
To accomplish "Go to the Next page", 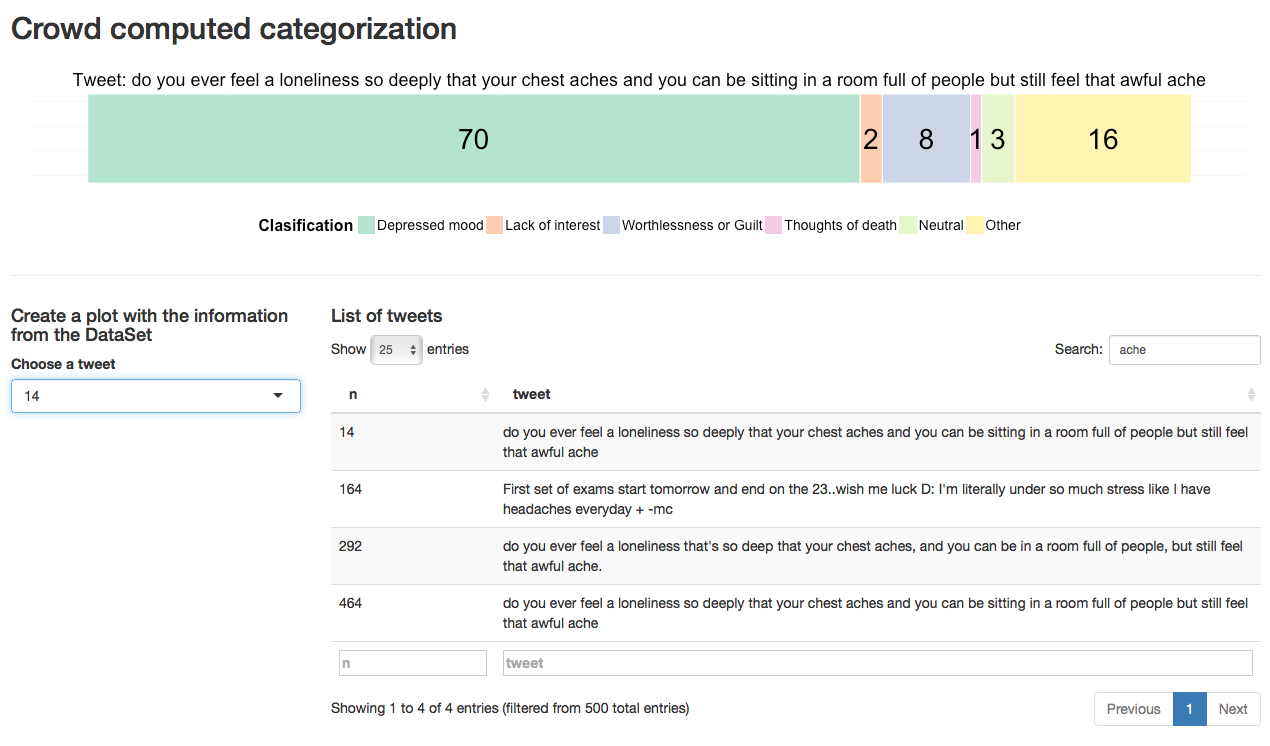I will click(1232, 709).
